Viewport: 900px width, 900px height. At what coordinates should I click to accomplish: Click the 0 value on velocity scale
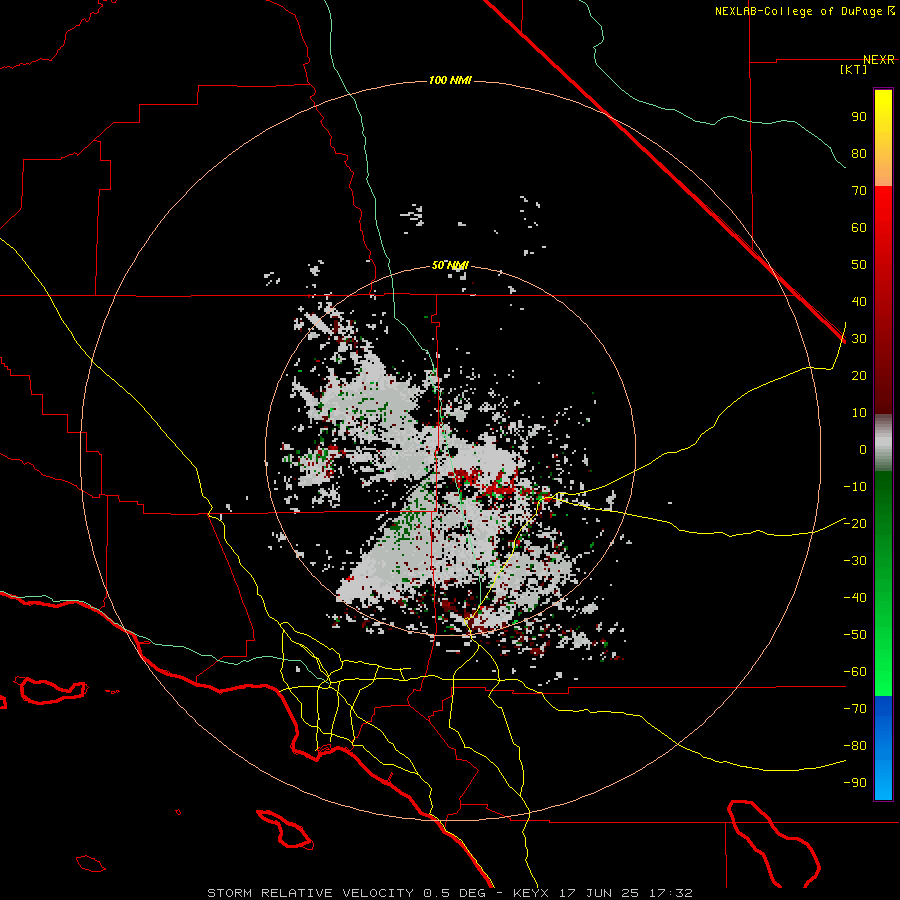click(863, 450)
